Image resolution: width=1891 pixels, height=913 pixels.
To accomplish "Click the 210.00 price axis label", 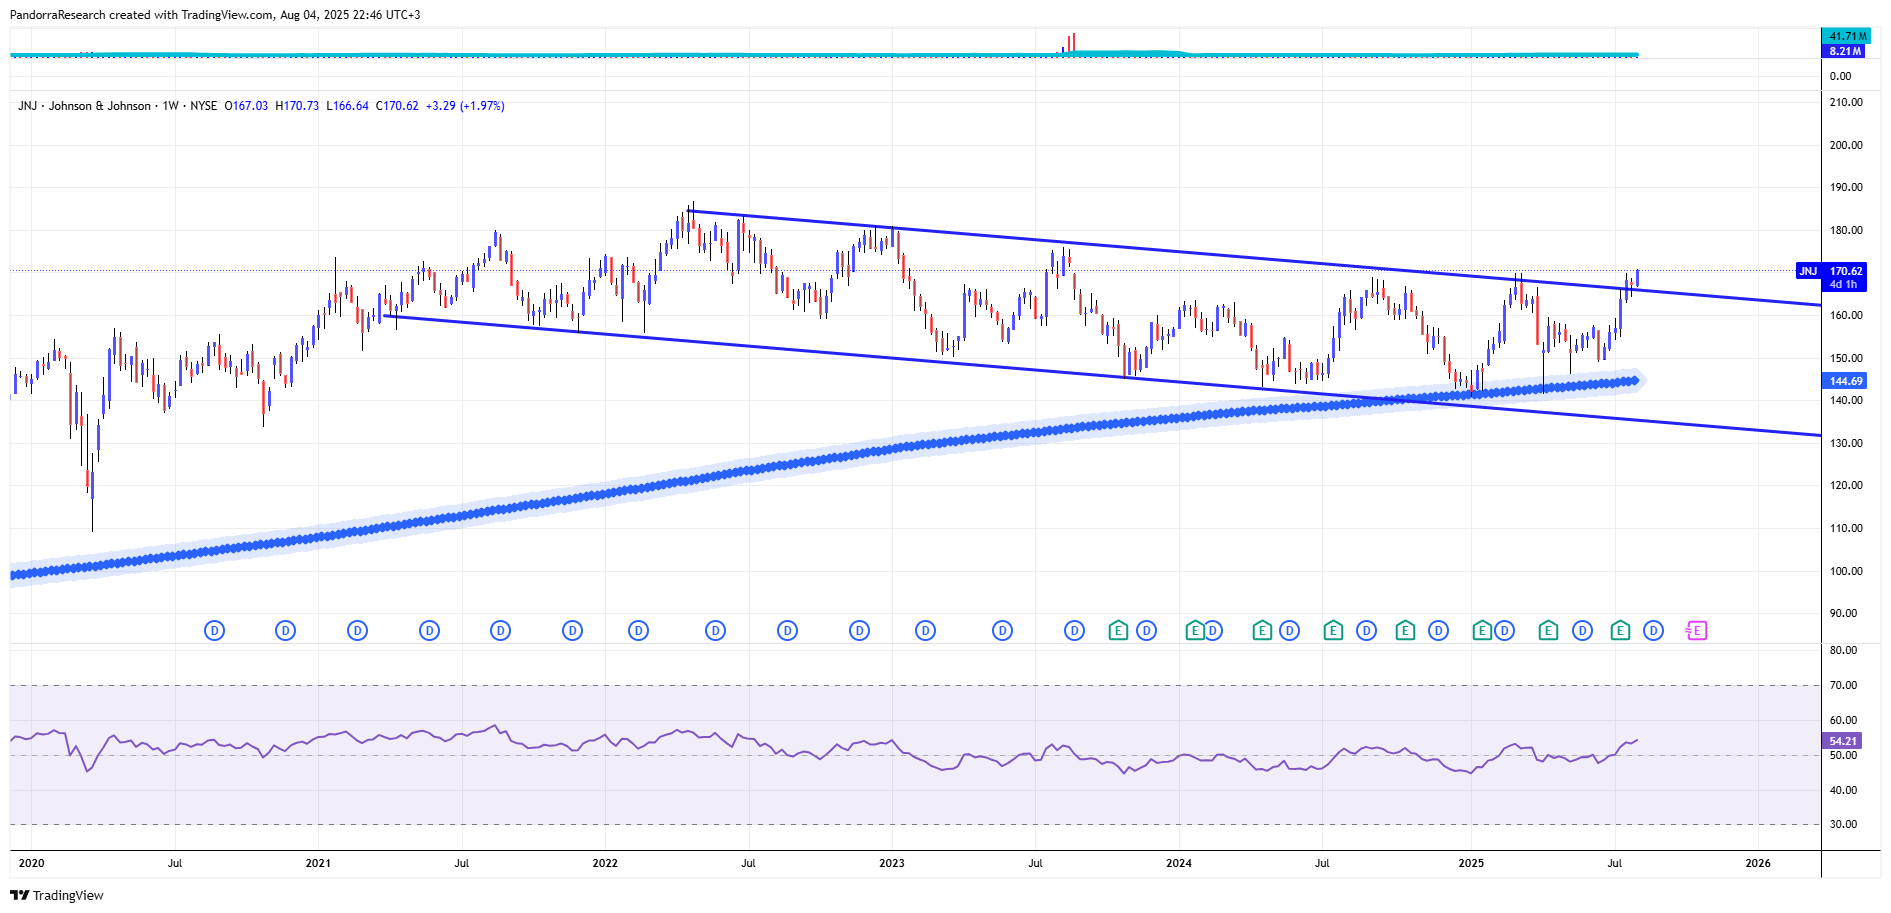I will pos(1846,102).
